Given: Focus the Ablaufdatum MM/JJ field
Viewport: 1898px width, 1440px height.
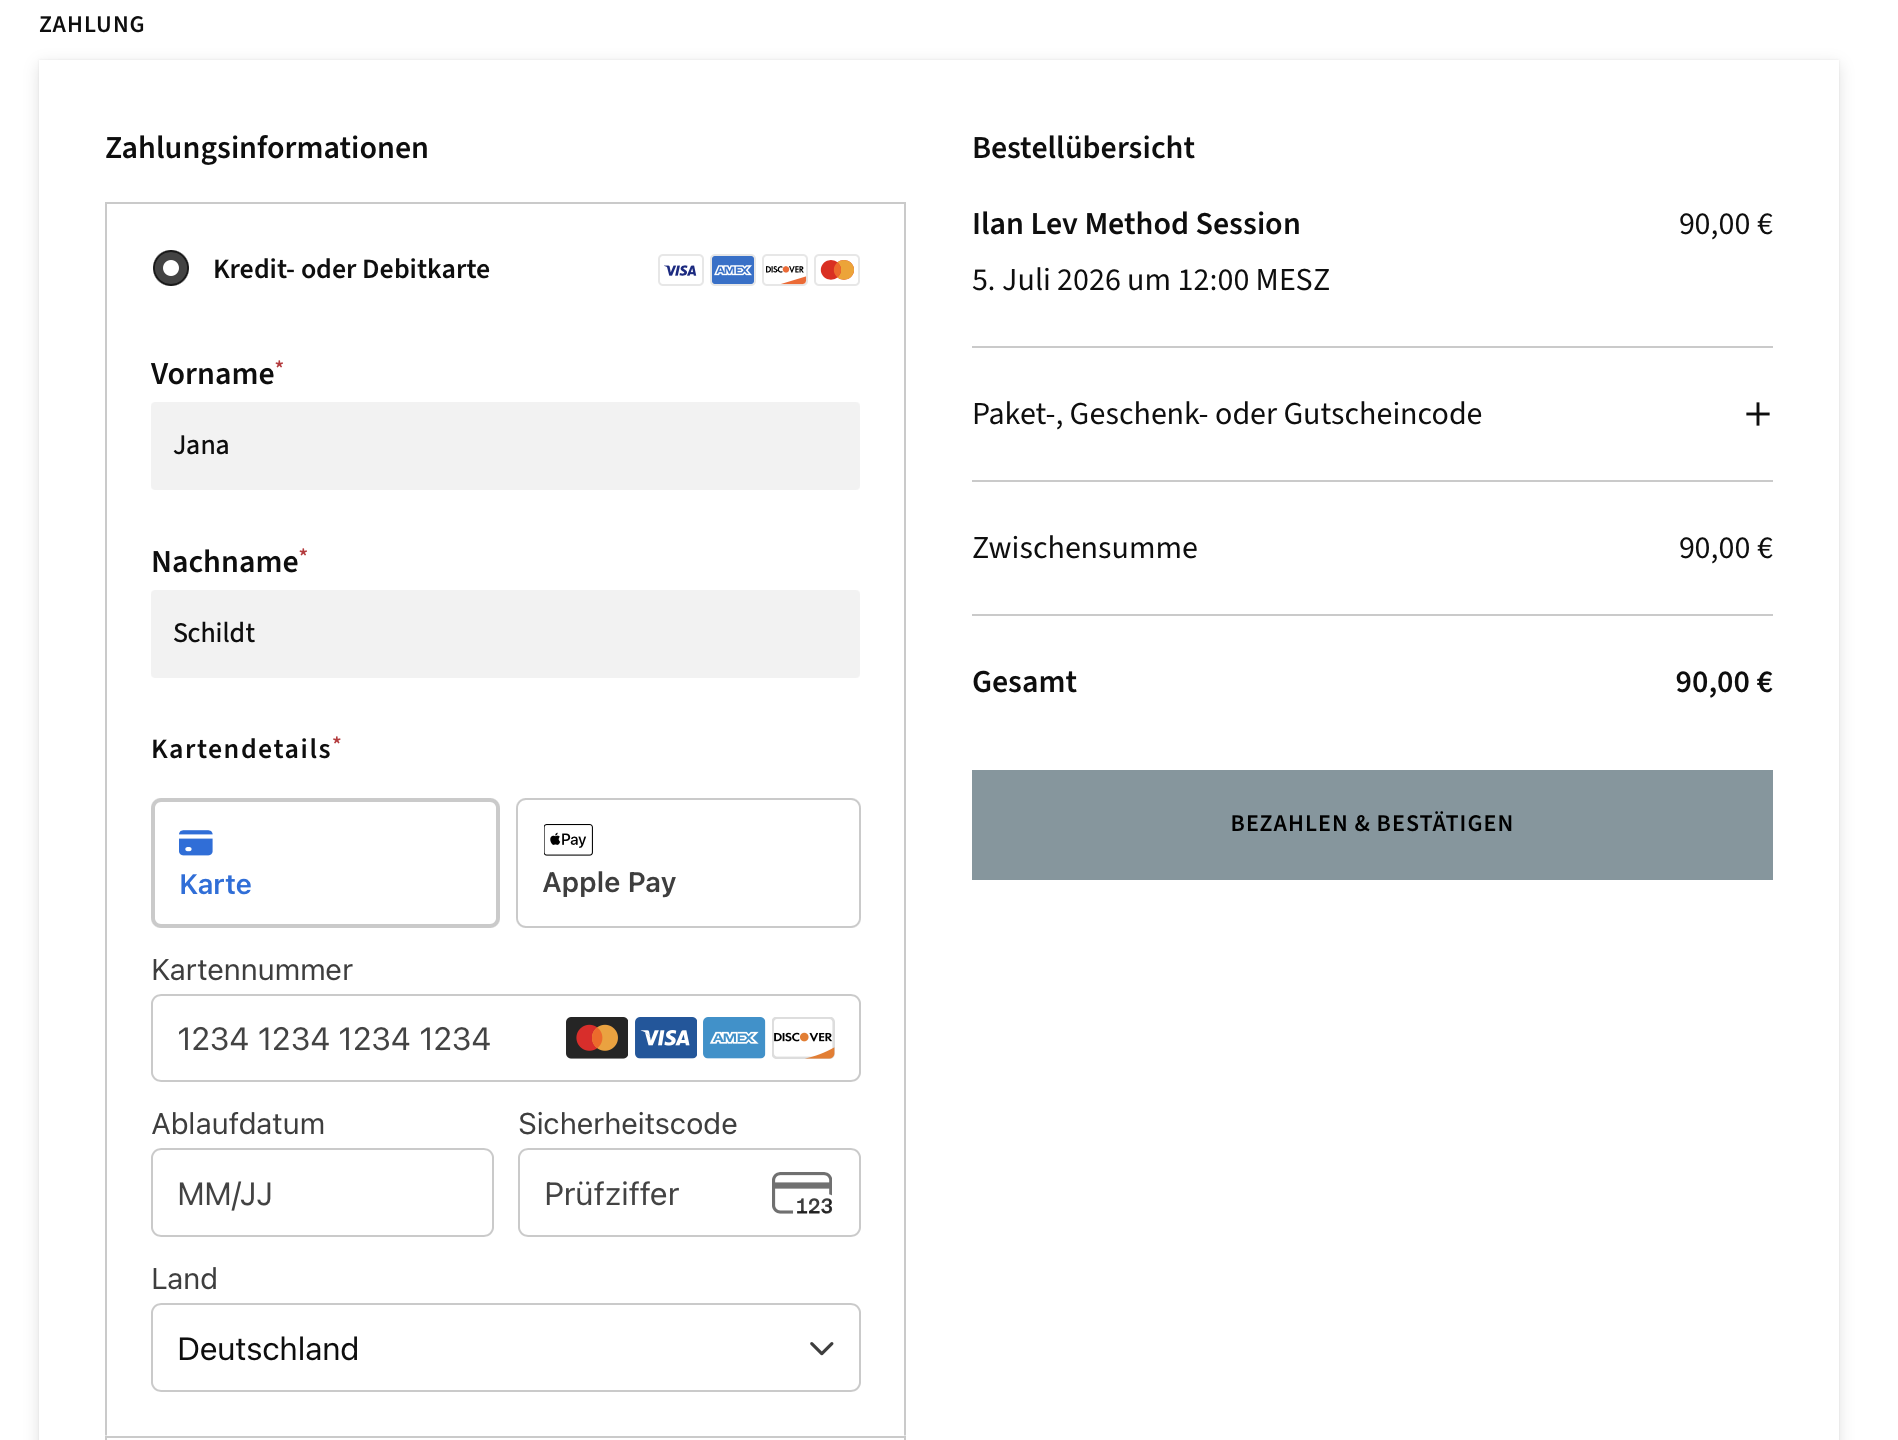Looking at the screenshot, I should pos(322,1193).
